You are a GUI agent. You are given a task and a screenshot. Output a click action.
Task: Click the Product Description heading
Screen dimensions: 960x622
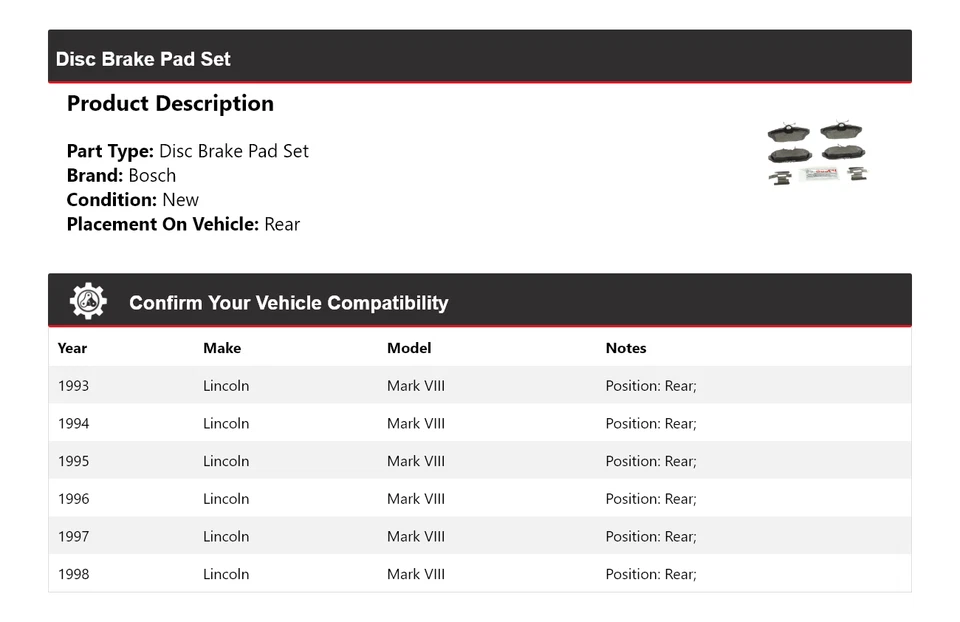pyautogui.click(x=170, y=104)
